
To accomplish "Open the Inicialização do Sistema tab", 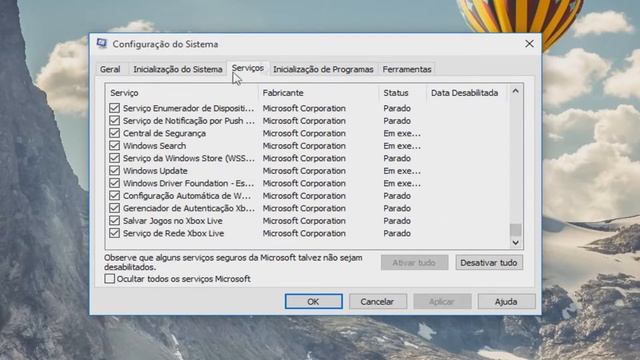I will click(x=178, y=69).
